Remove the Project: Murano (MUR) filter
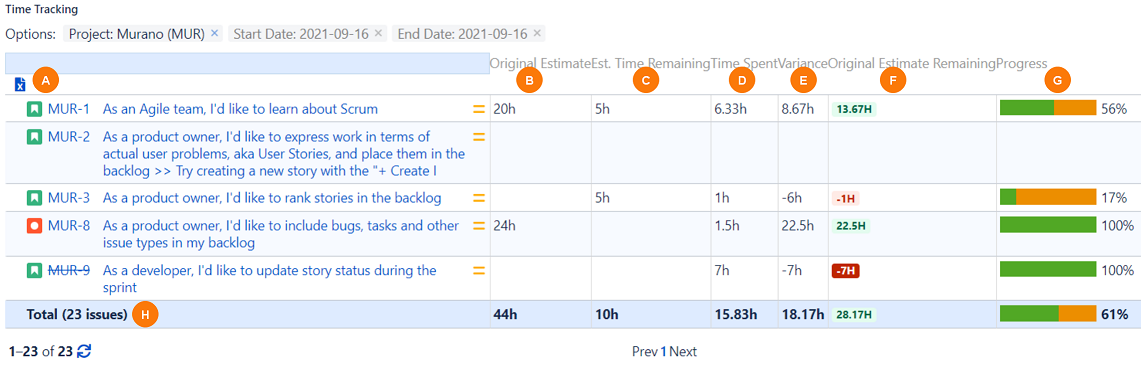1141x370 pixels. (214, 34)
